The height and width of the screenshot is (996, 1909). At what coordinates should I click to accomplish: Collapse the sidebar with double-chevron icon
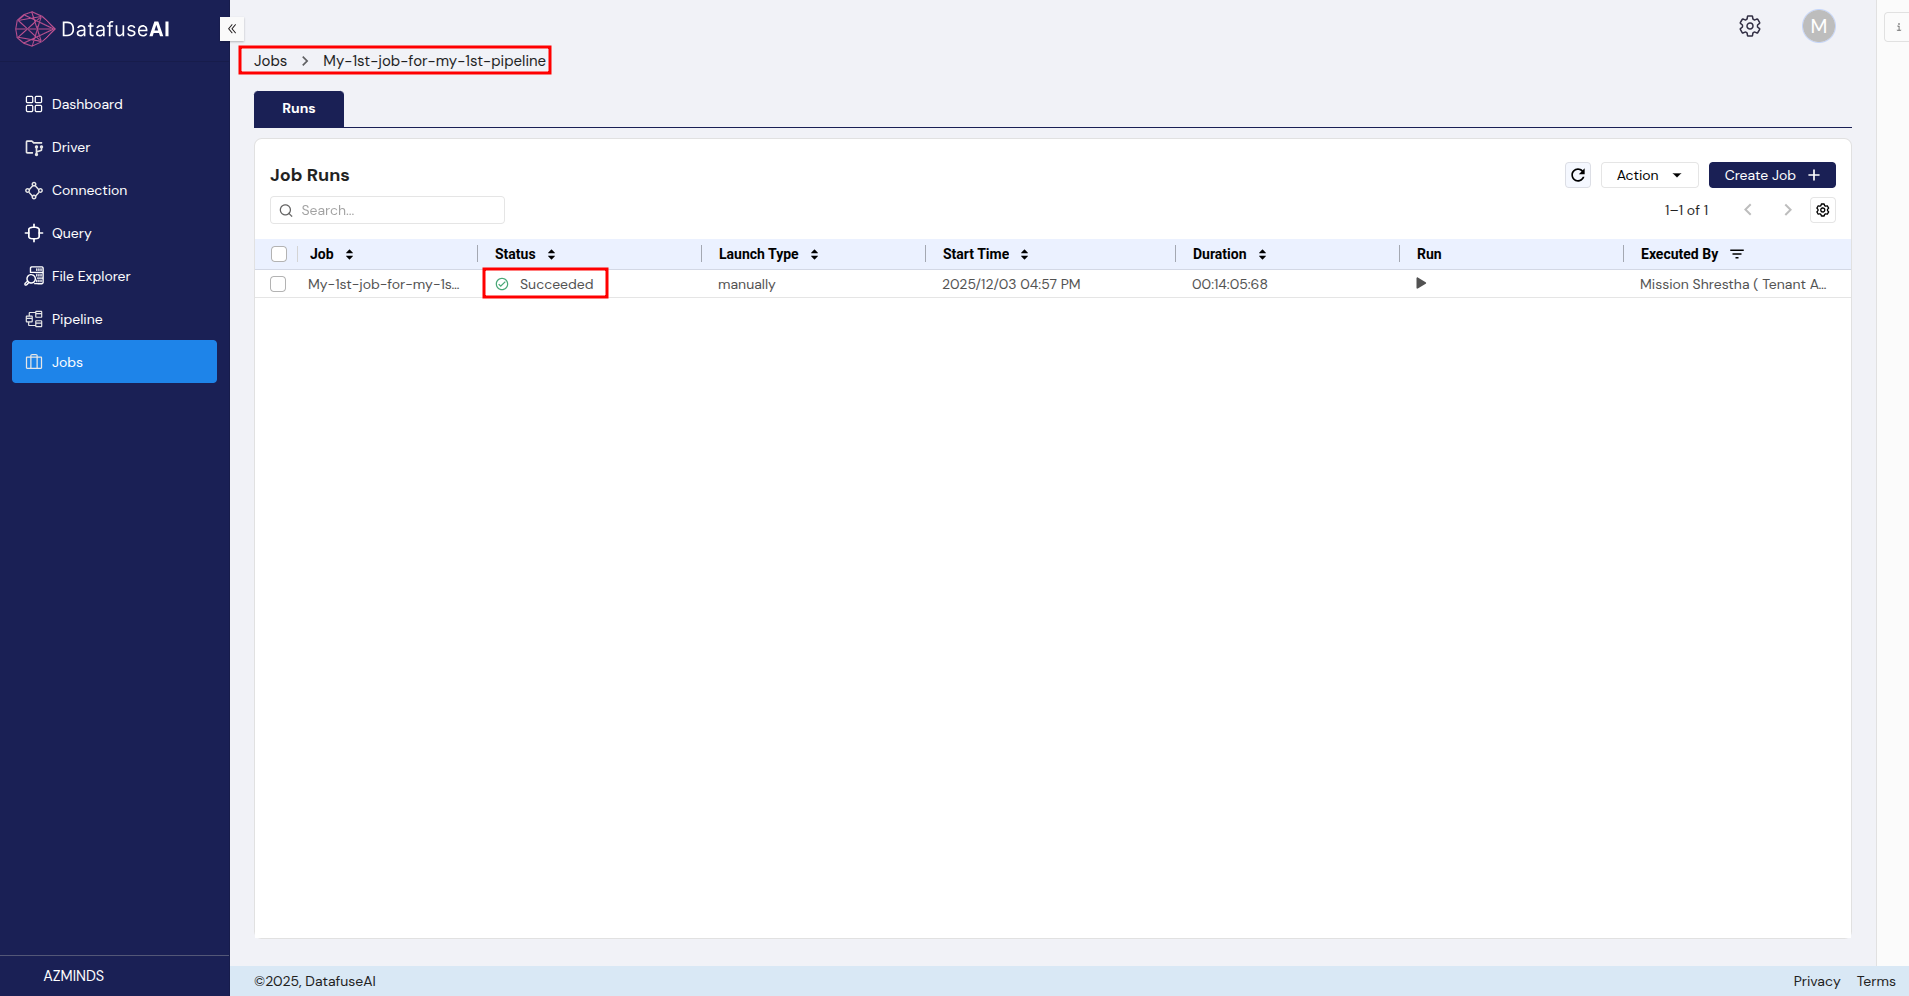point(232,29)
